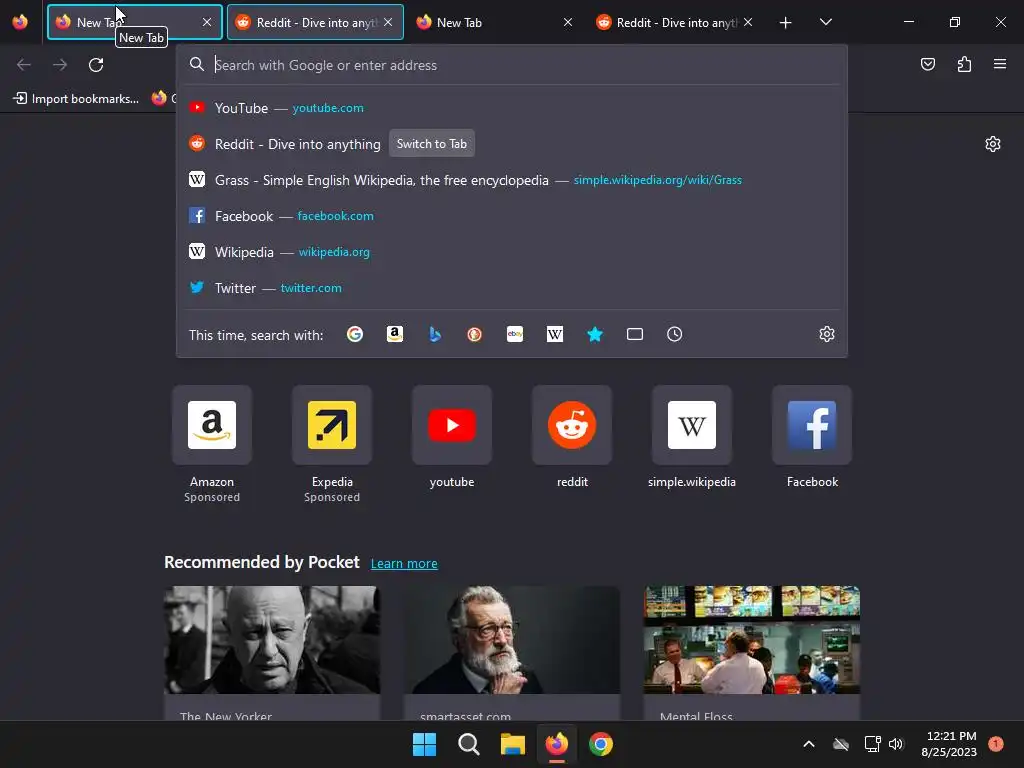
Task: Search this time with eBay icon
Action: [x=515, y=334]
